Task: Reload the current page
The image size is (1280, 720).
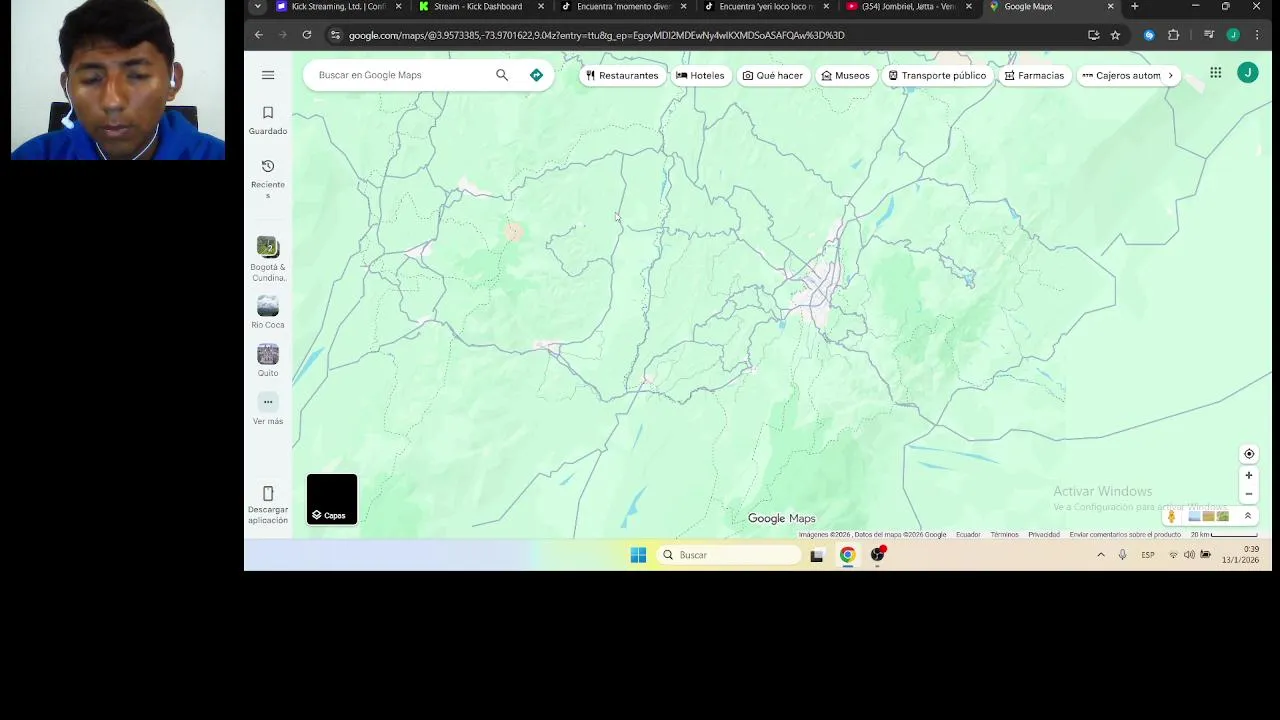Action: (307, 35)
